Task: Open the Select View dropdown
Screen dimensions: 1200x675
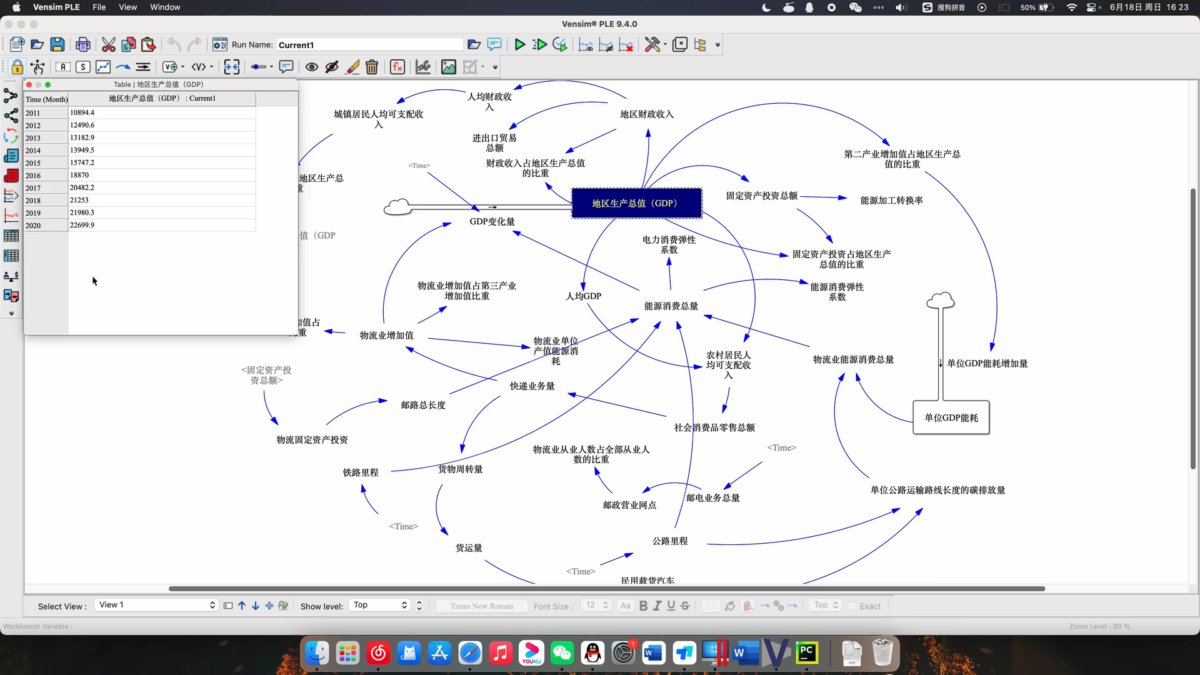Action: tap(155, 605)
